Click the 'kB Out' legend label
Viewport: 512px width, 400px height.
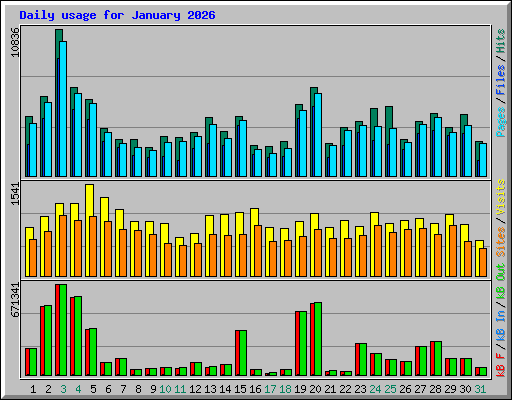point(501,282)
